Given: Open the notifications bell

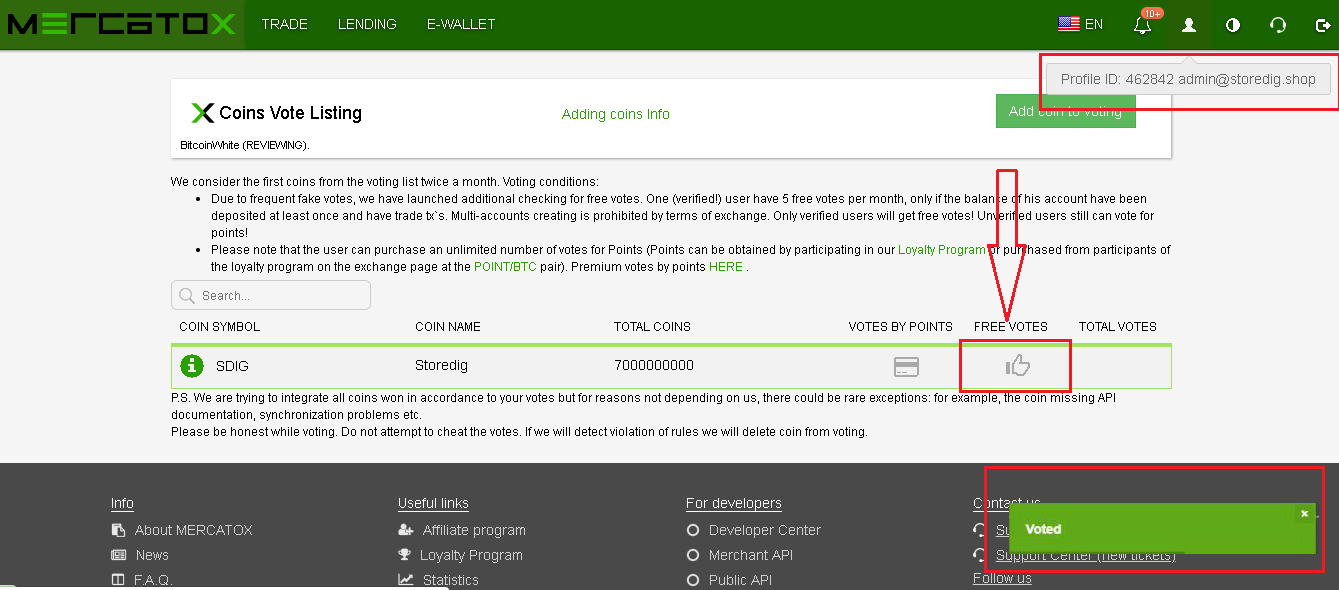Looking at the screenshot, I should (1143, 25).
